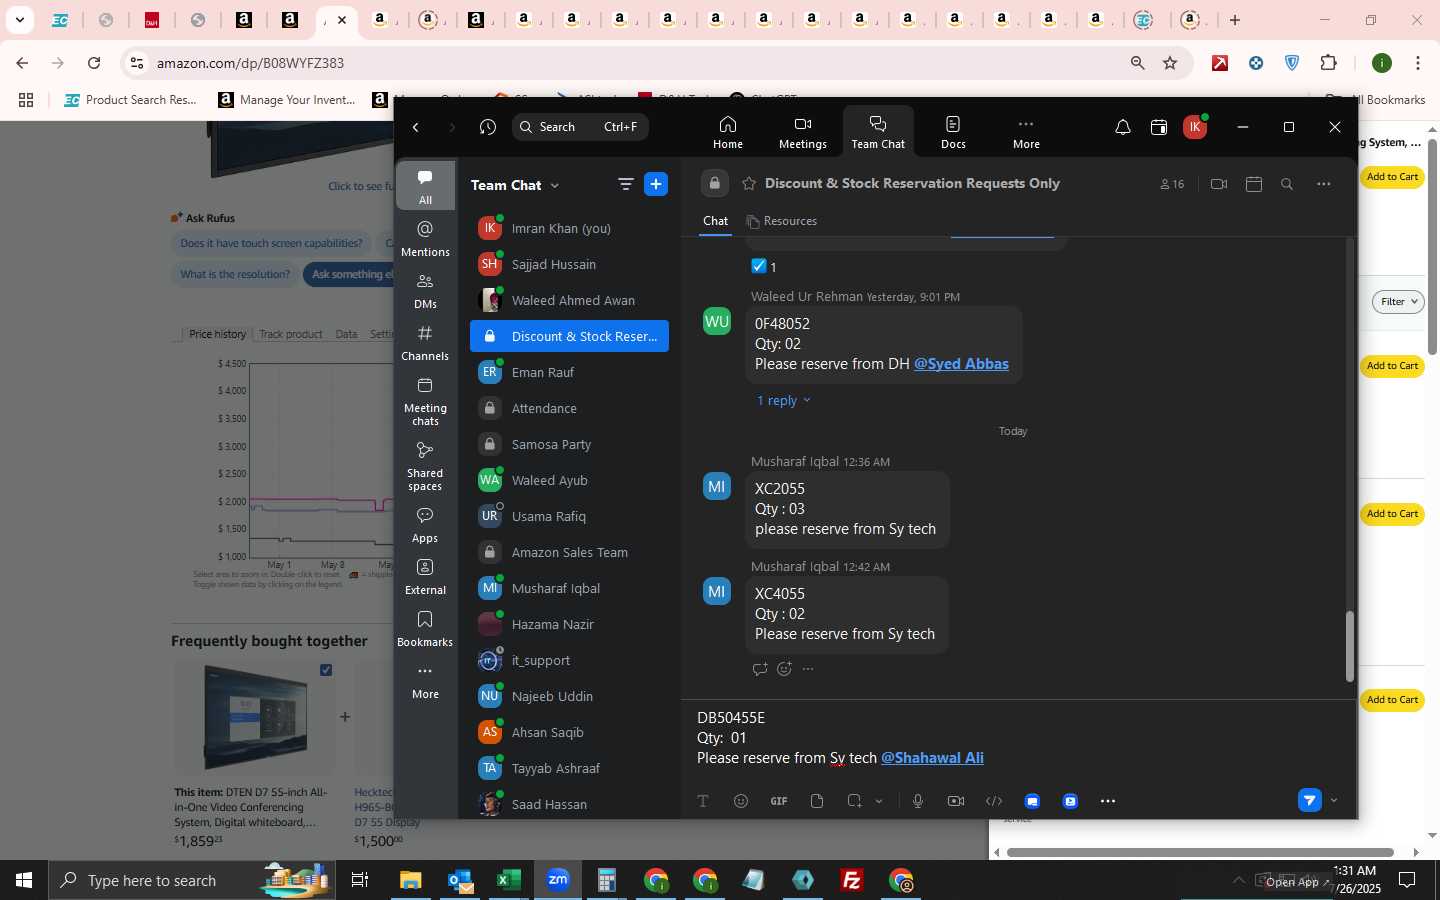Image resolution: width=1440 pixels, height=900 pixels.
Task: Expand the 1 reply thread
Action: click(784, 400)
